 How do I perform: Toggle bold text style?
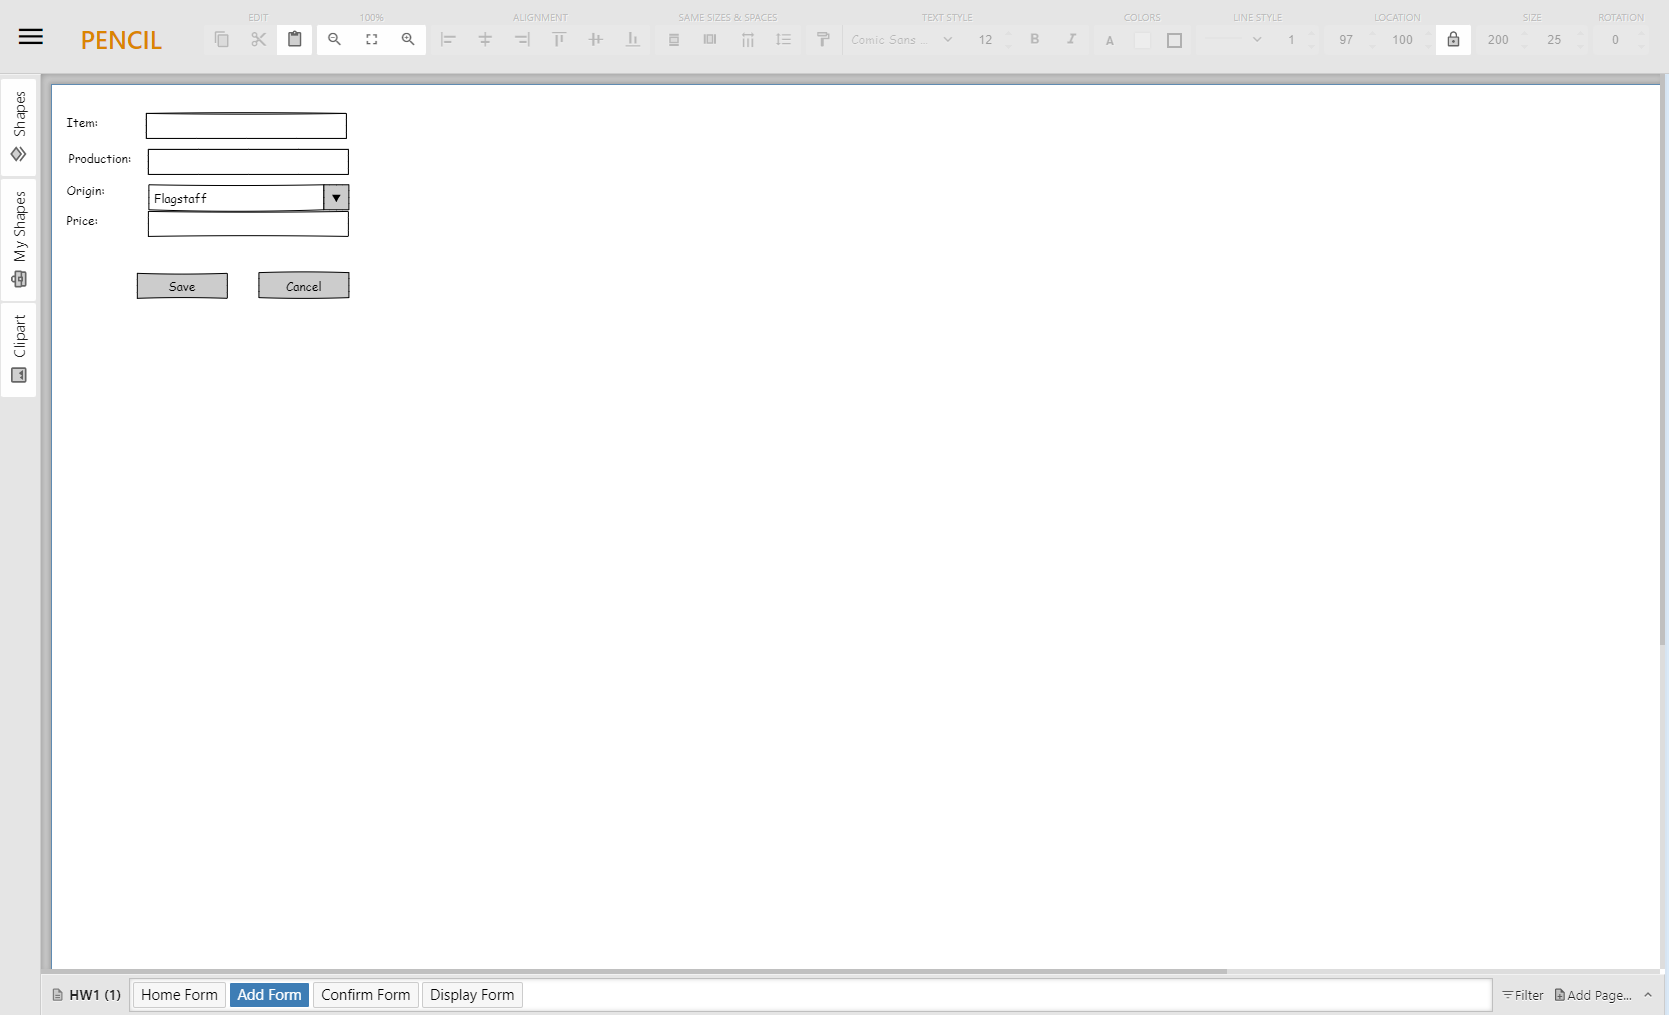(1035, 39)
